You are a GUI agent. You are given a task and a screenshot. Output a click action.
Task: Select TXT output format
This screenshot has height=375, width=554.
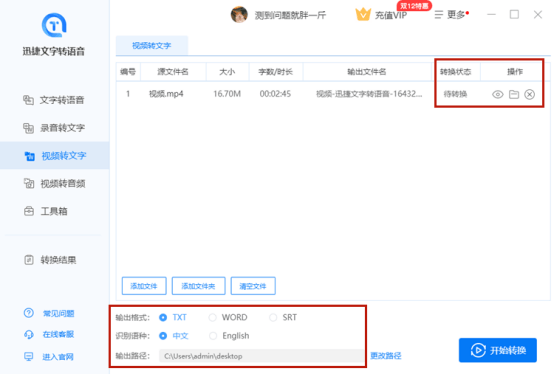[x=173, y=317]
